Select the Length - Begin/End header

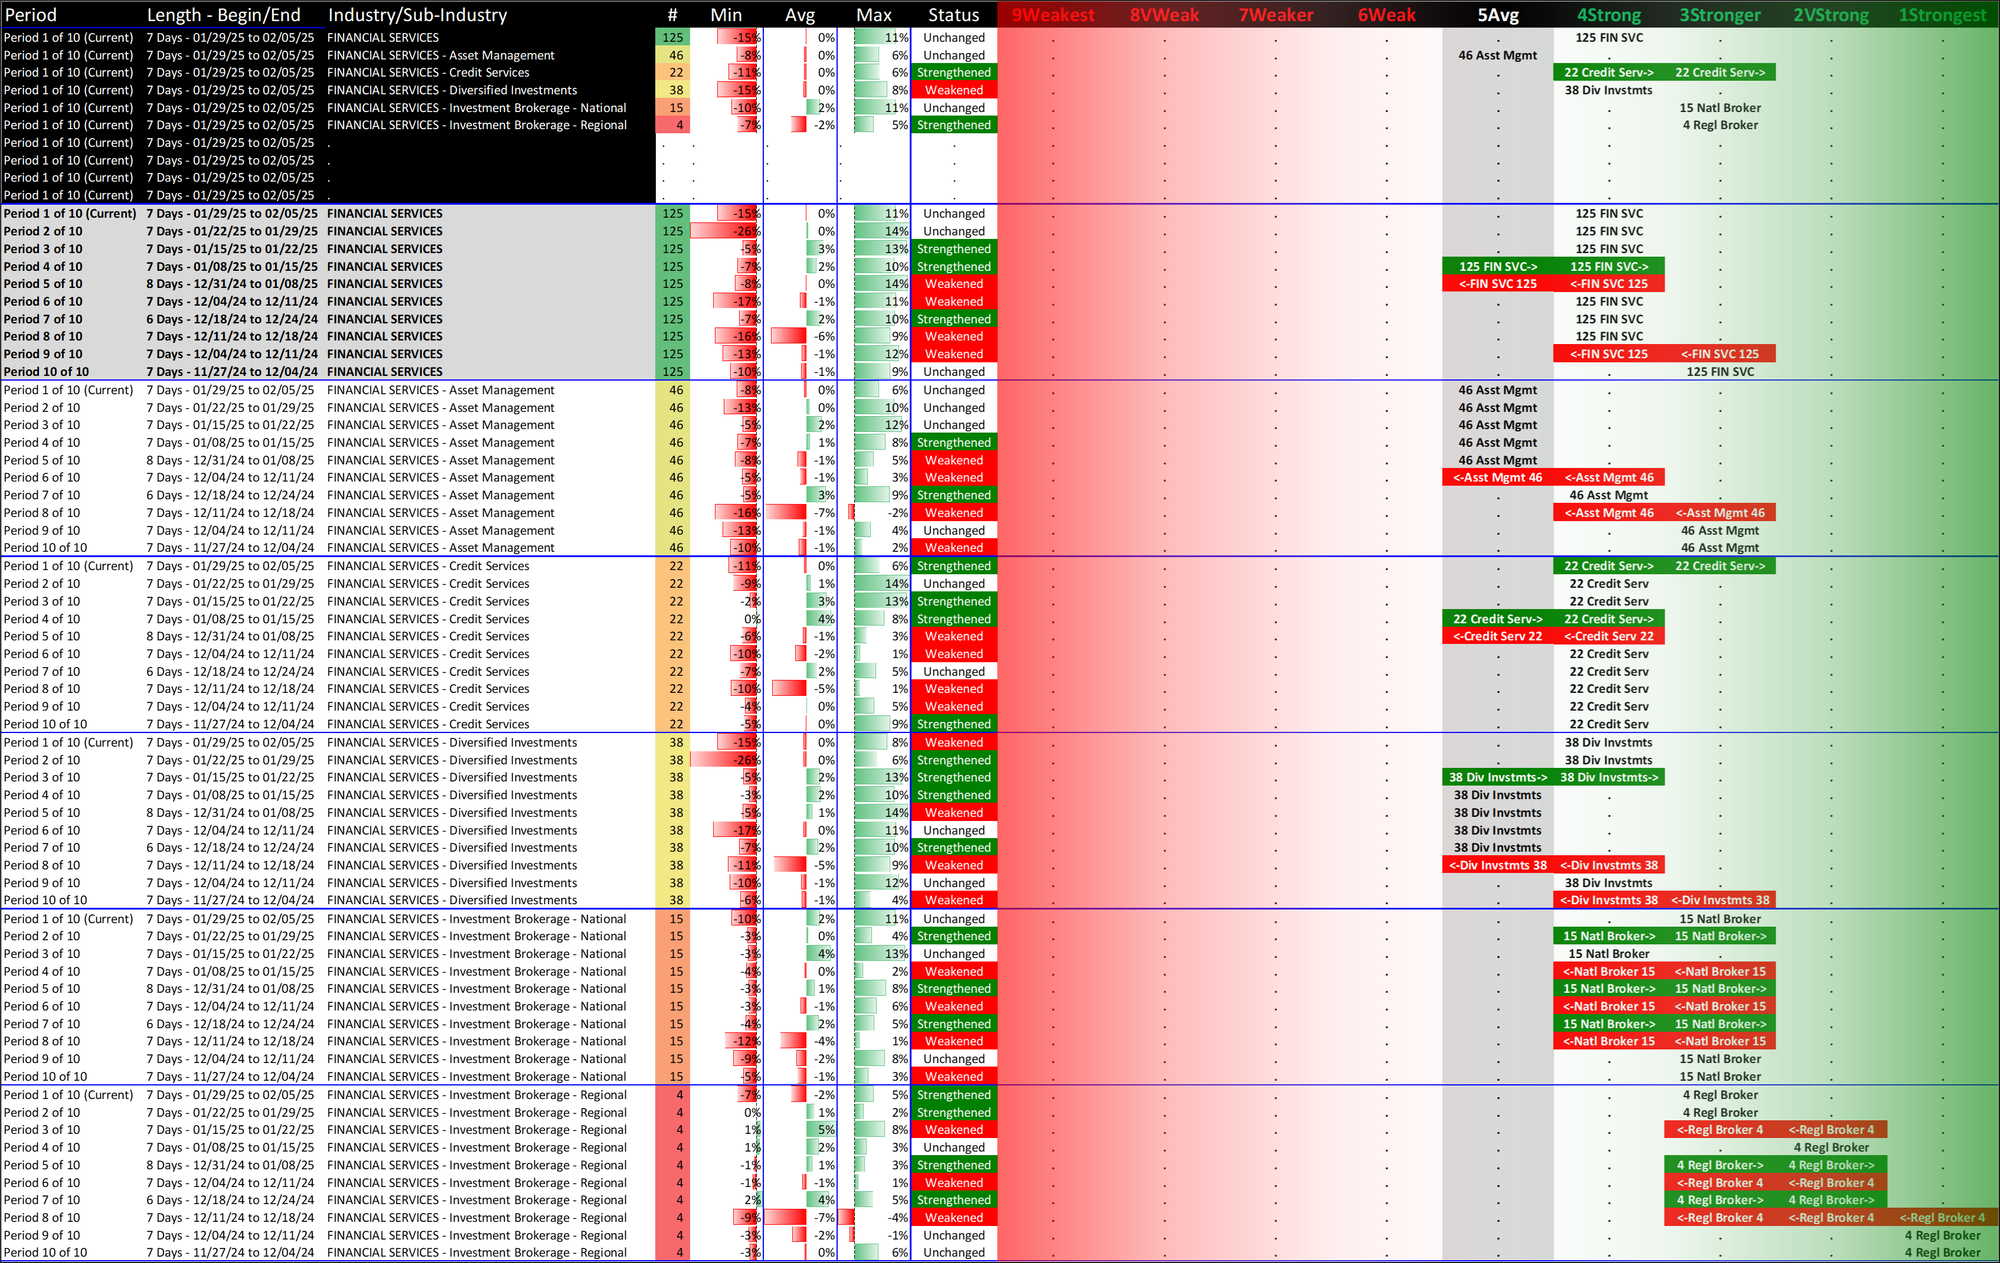pos(223,15)
